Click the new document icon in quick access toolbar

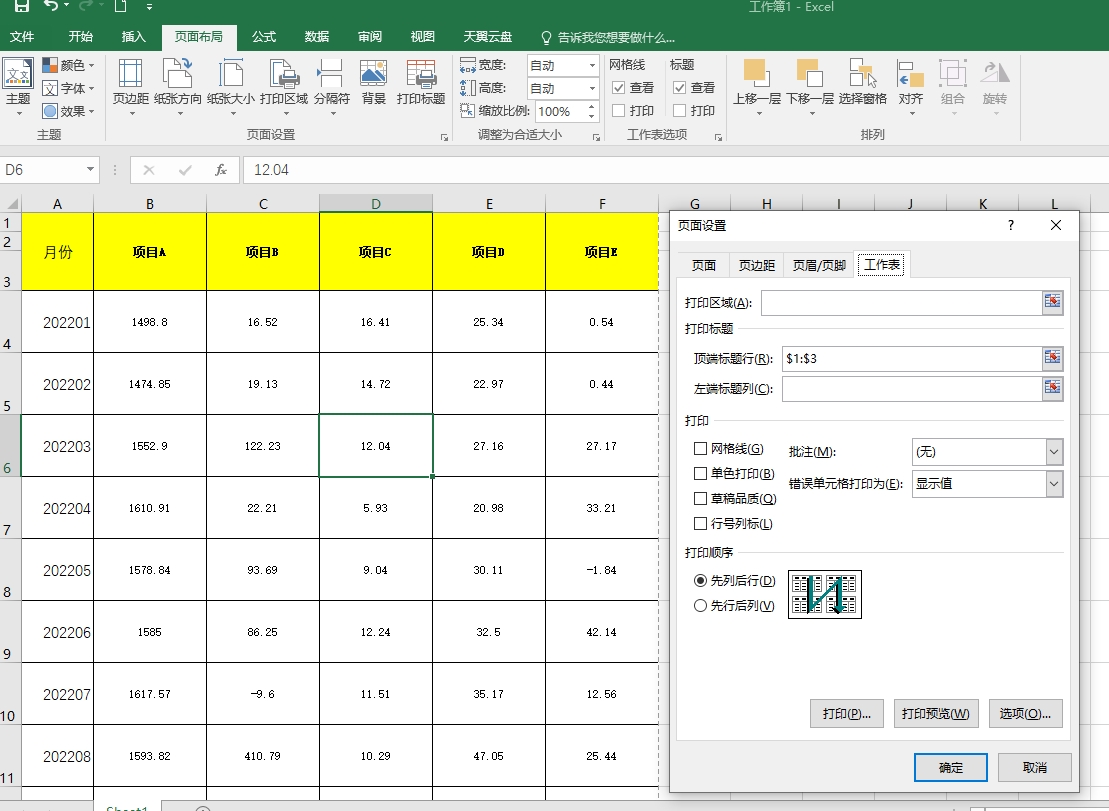tap(120, 6)
